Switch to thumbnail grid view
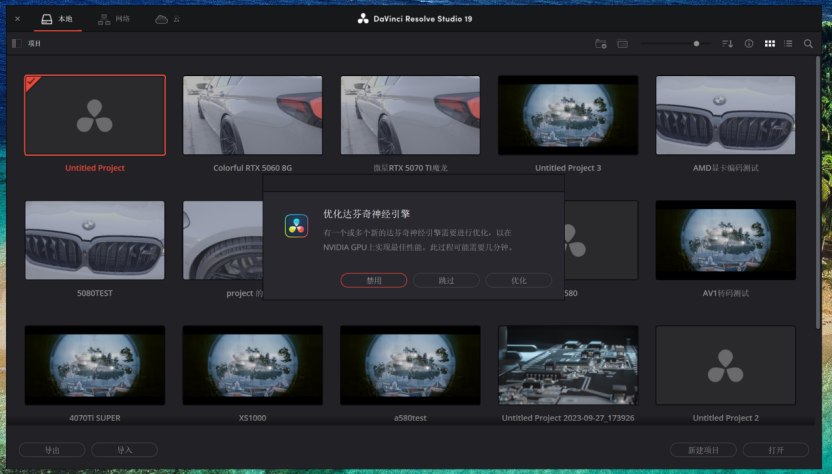The height and width of the screenshot is (474, 832). tap(769, 44)
